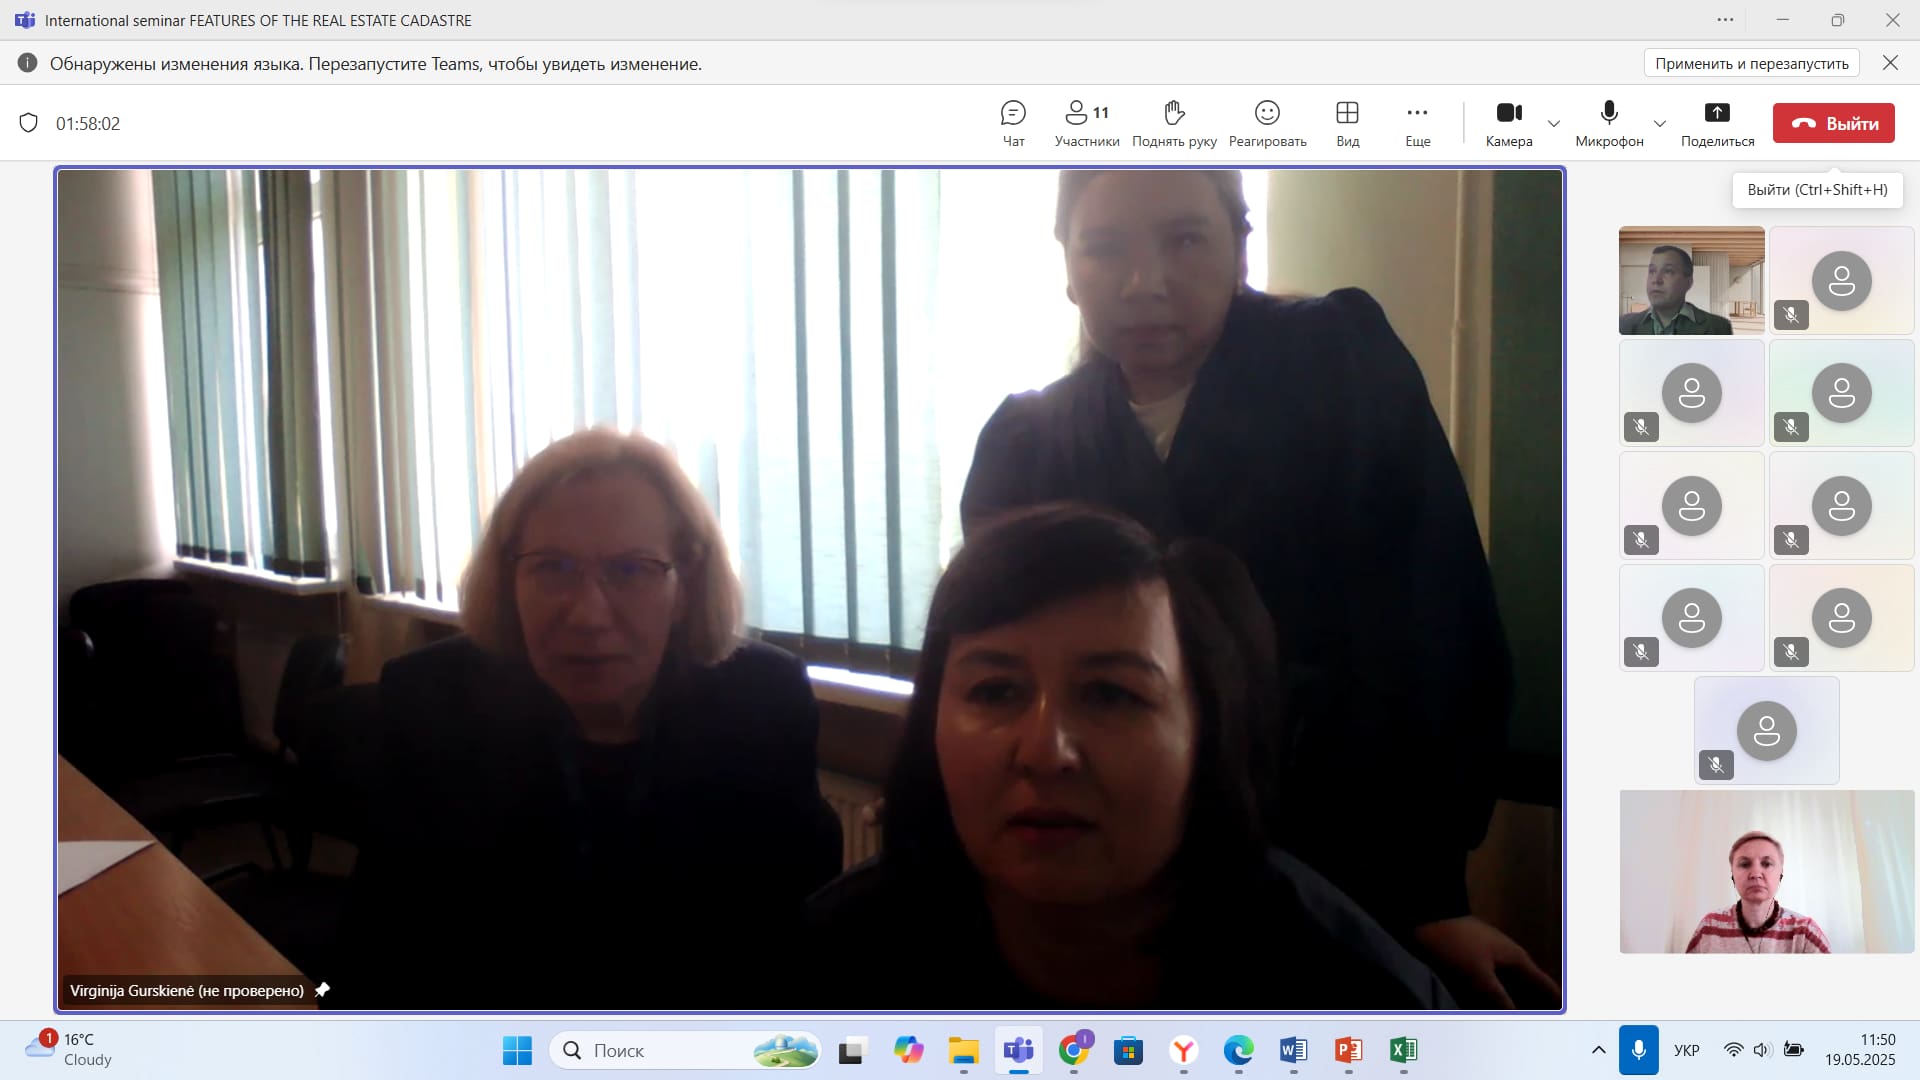The image size is (1920, 1080).
Task: Open the battery status tray icon
Action: 1794,1050
